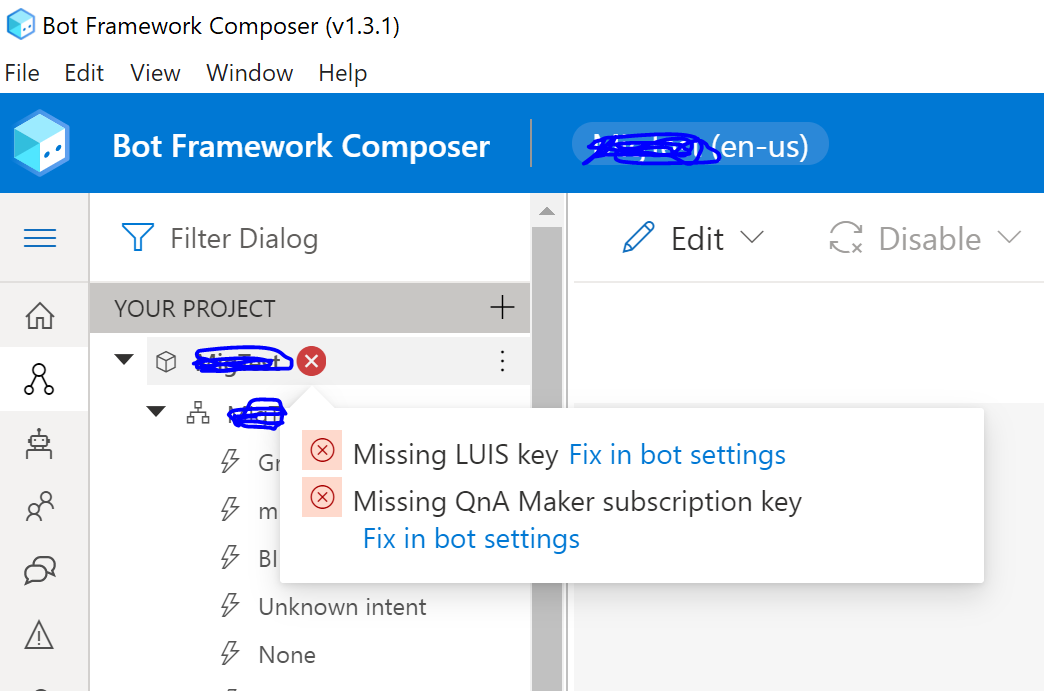Open the File menu
1044x691 pixels.
22,72
